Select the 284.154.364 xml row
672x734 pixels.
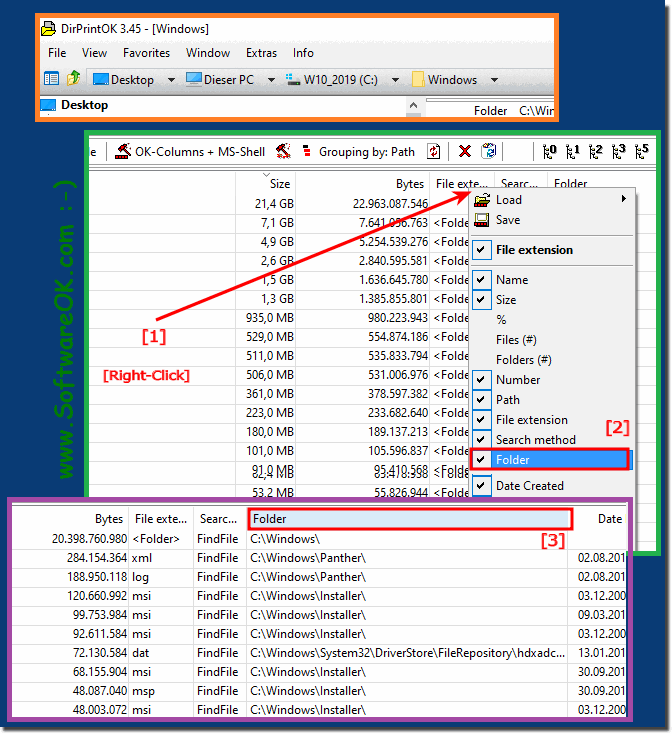pyautogui.click(x=318, y=558)
